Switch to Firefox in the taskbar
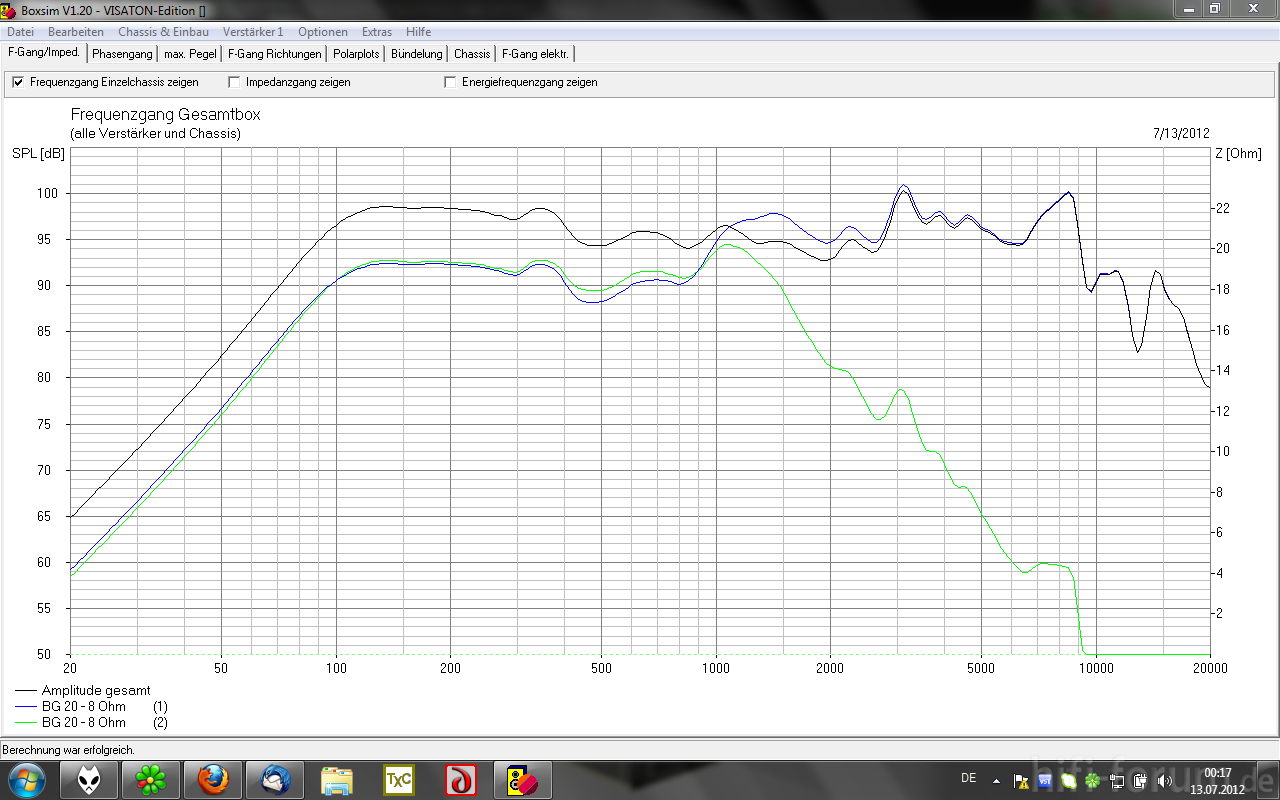The height and width of the screenshot is (800, 1280). 213,779
